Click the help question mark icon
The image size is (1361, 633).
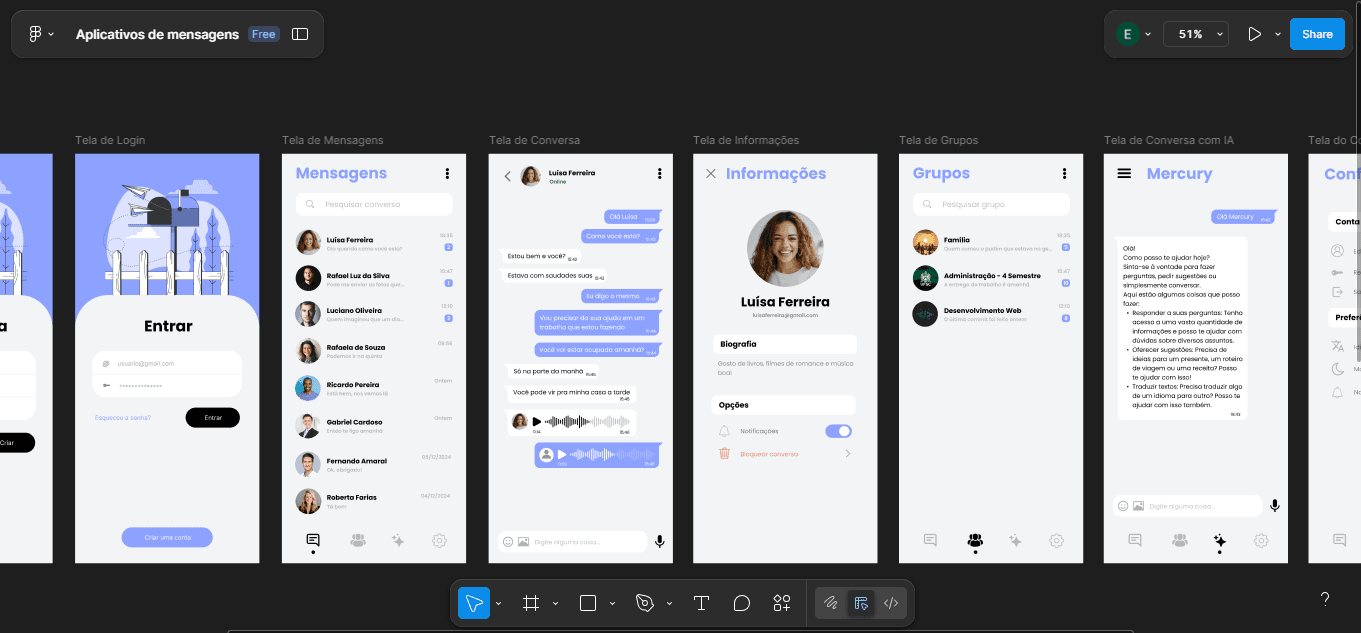point(1325,599)
